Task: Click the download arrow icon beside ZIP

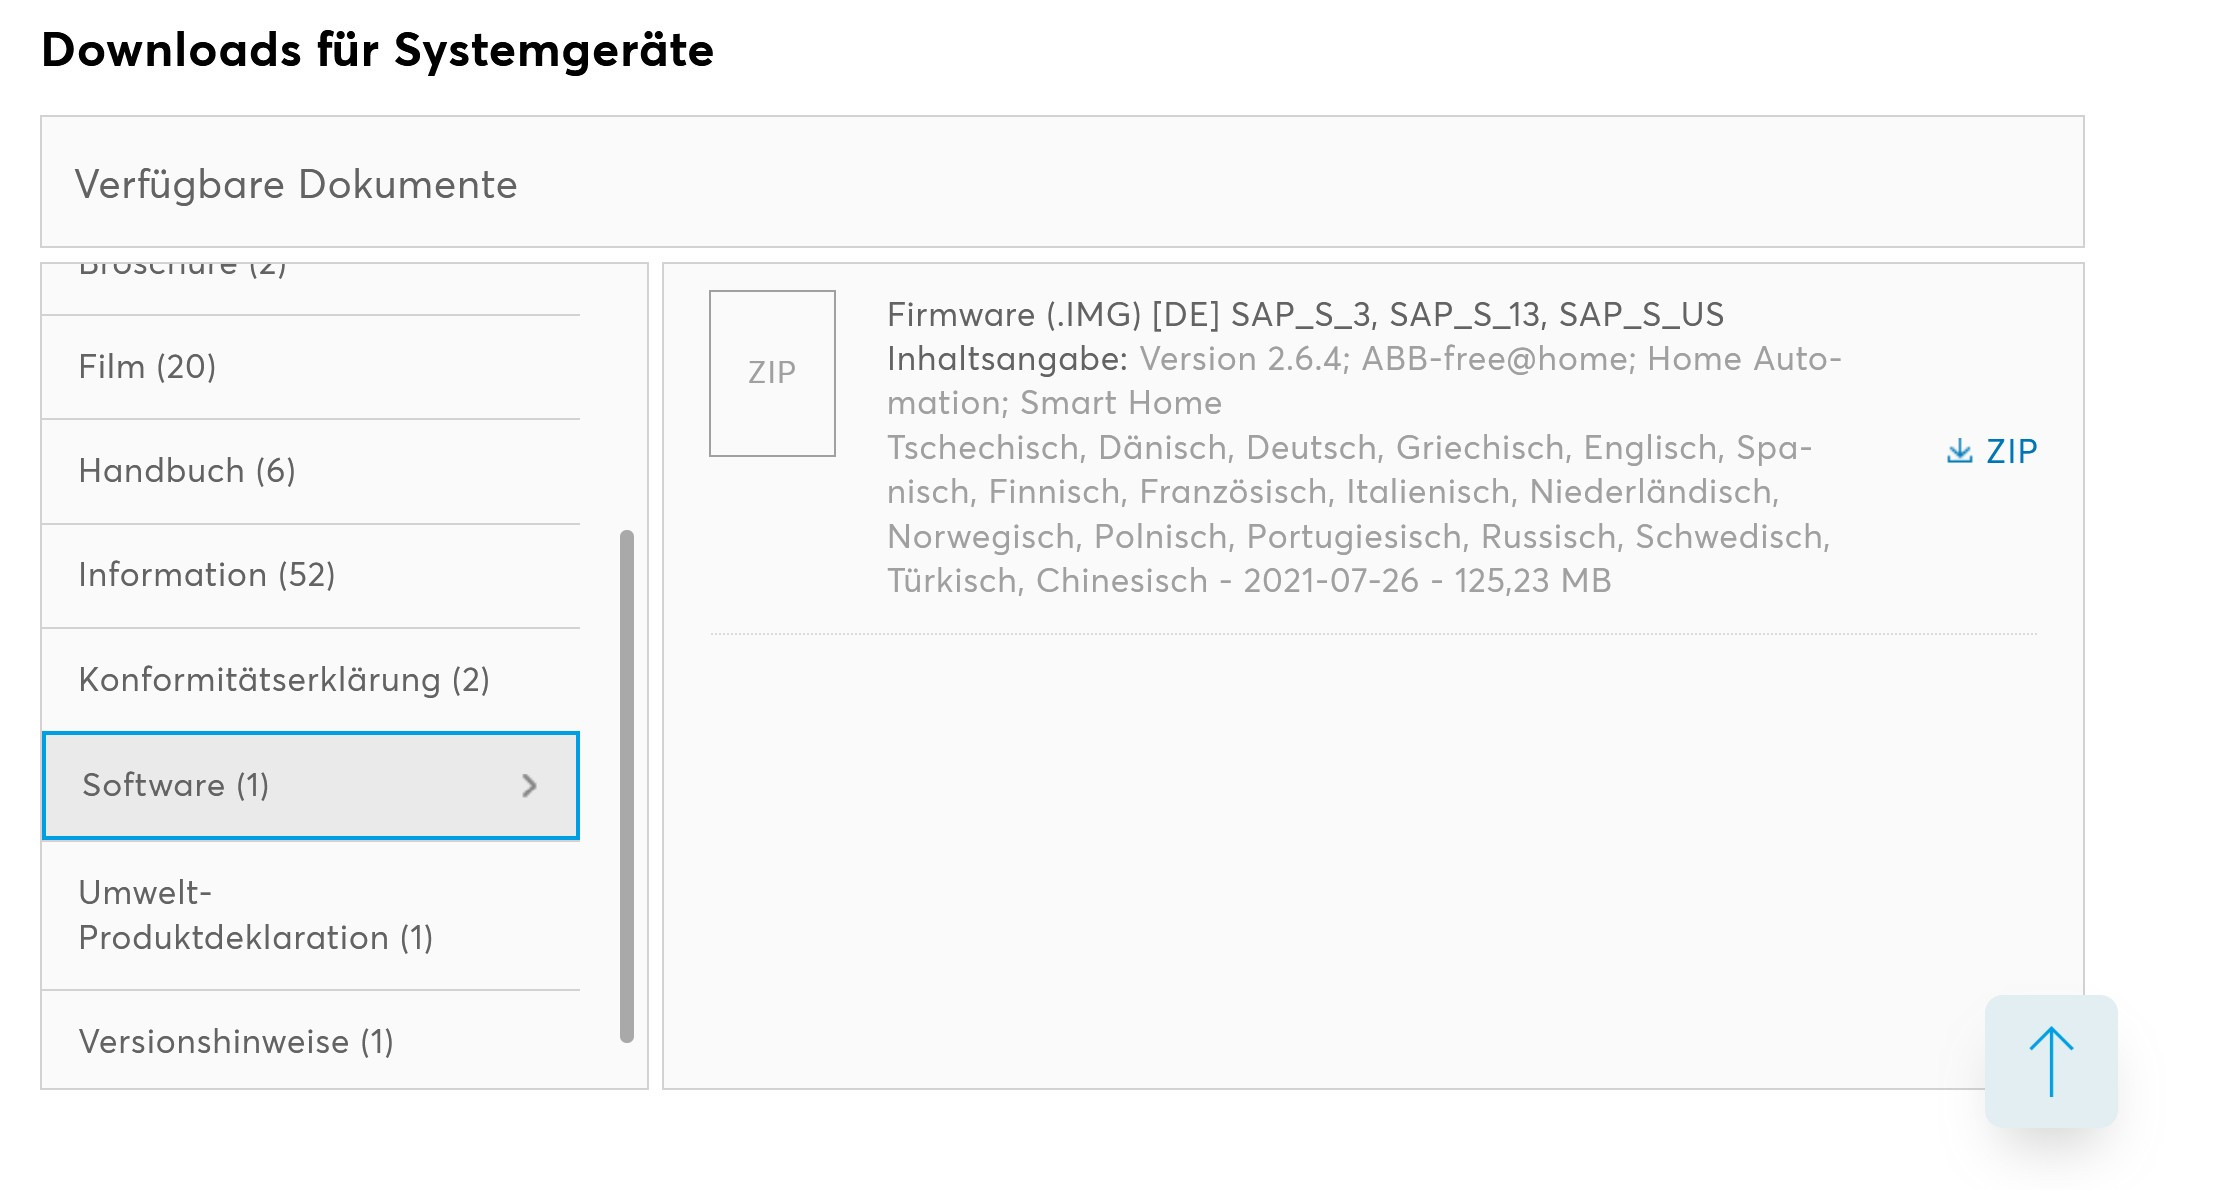Action: (x=1959, y=451)
